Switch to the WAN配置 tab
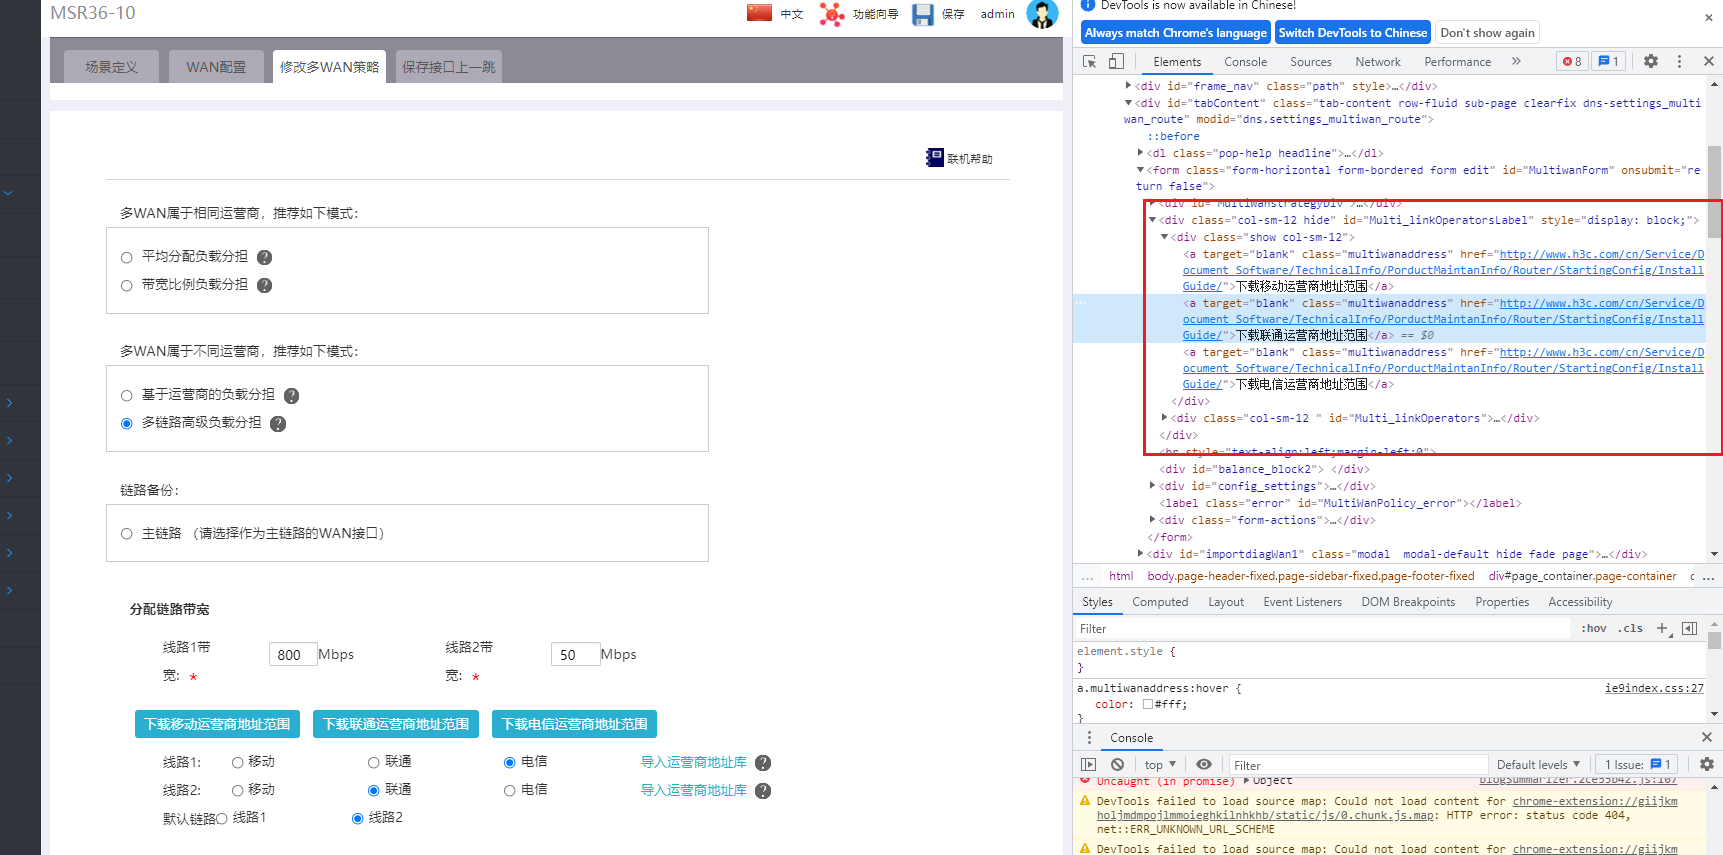Viewport: 1723px width, 855px height. coord(216,67)
